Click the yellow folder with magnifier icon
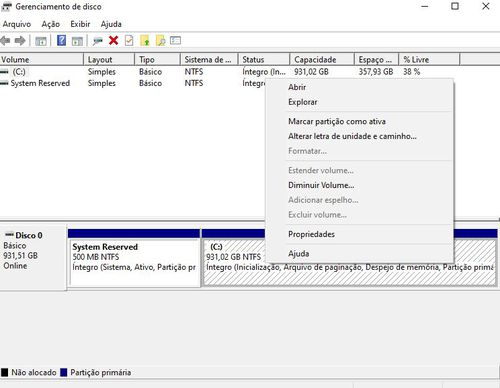The height and width of the screenshot is (388, 500). (160, 41)
